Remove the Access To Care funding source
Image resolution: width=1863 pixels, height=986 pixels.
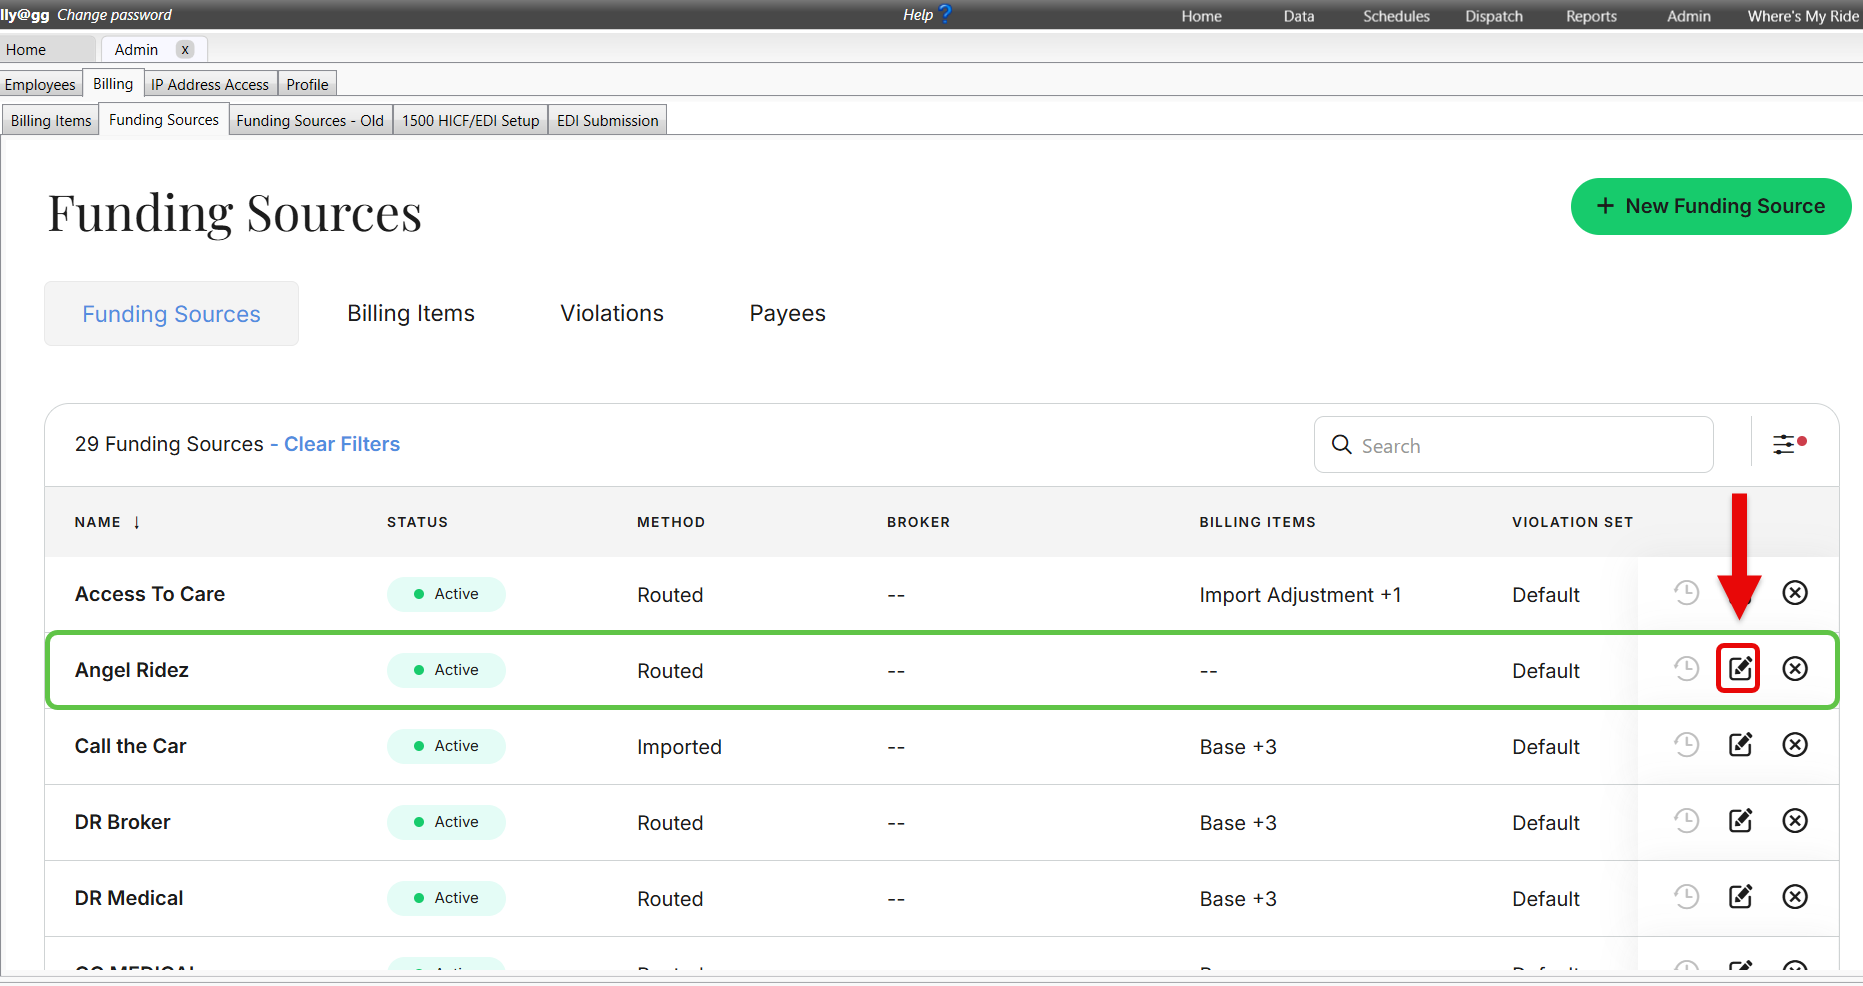[x=1795, y=593]
